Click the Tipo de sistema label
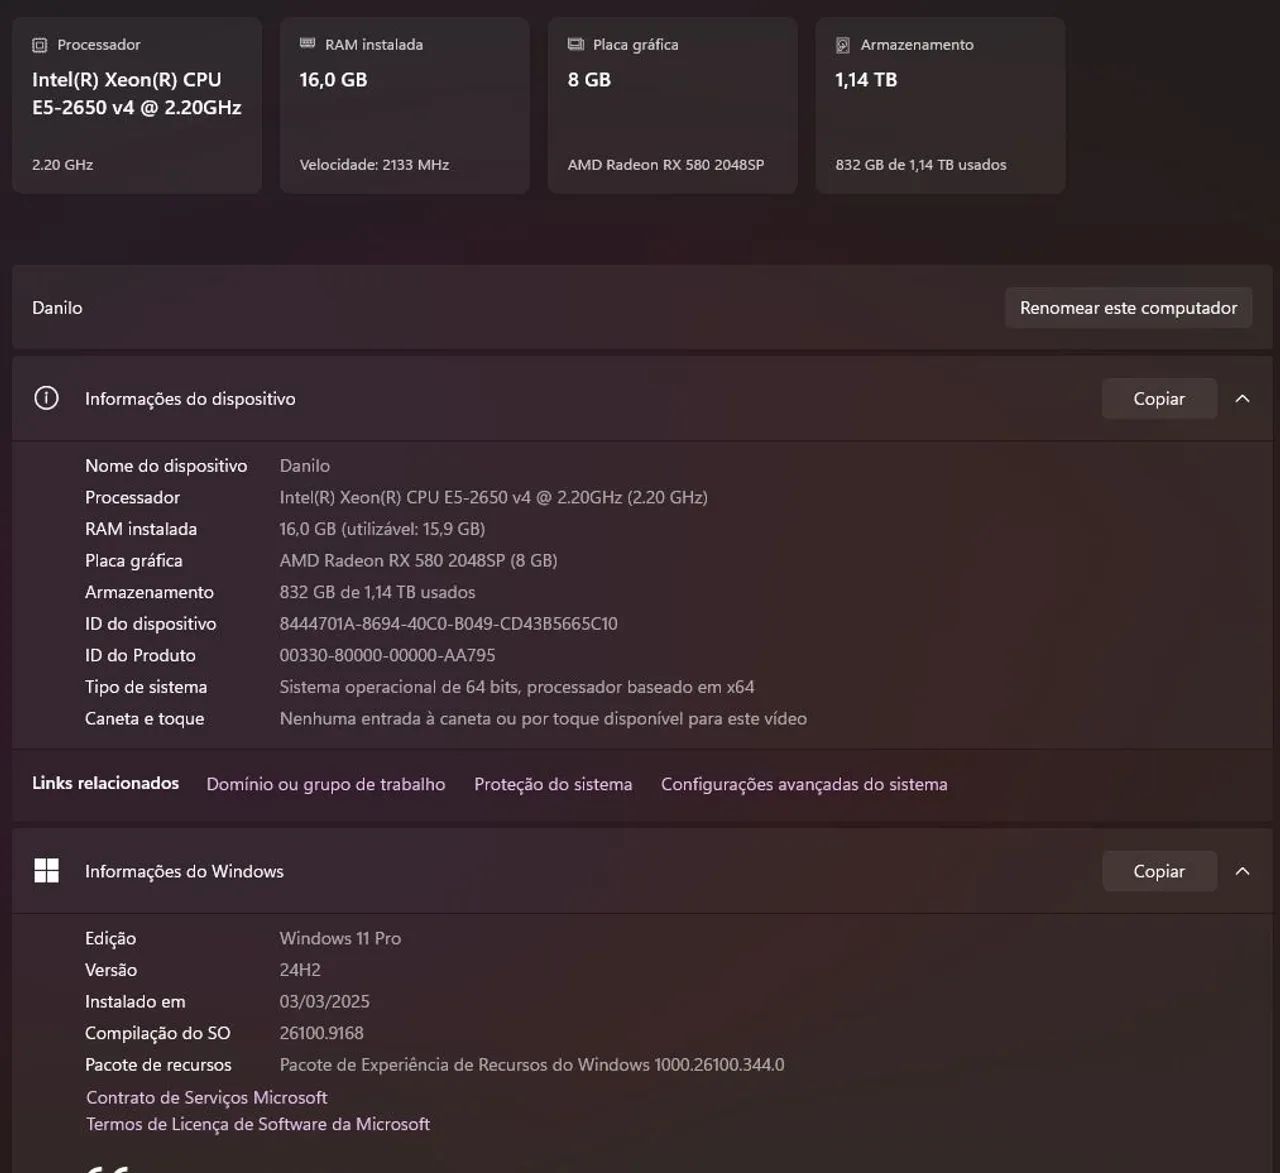 tap(146, 687)
